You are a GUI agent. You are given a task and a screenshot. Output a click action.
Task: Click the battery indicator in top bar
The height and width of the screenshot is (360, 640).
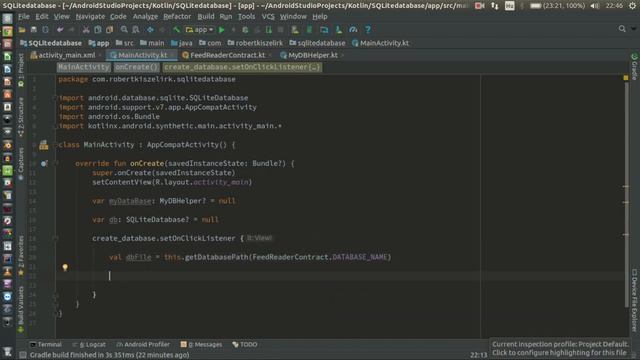tap(557, 6)
